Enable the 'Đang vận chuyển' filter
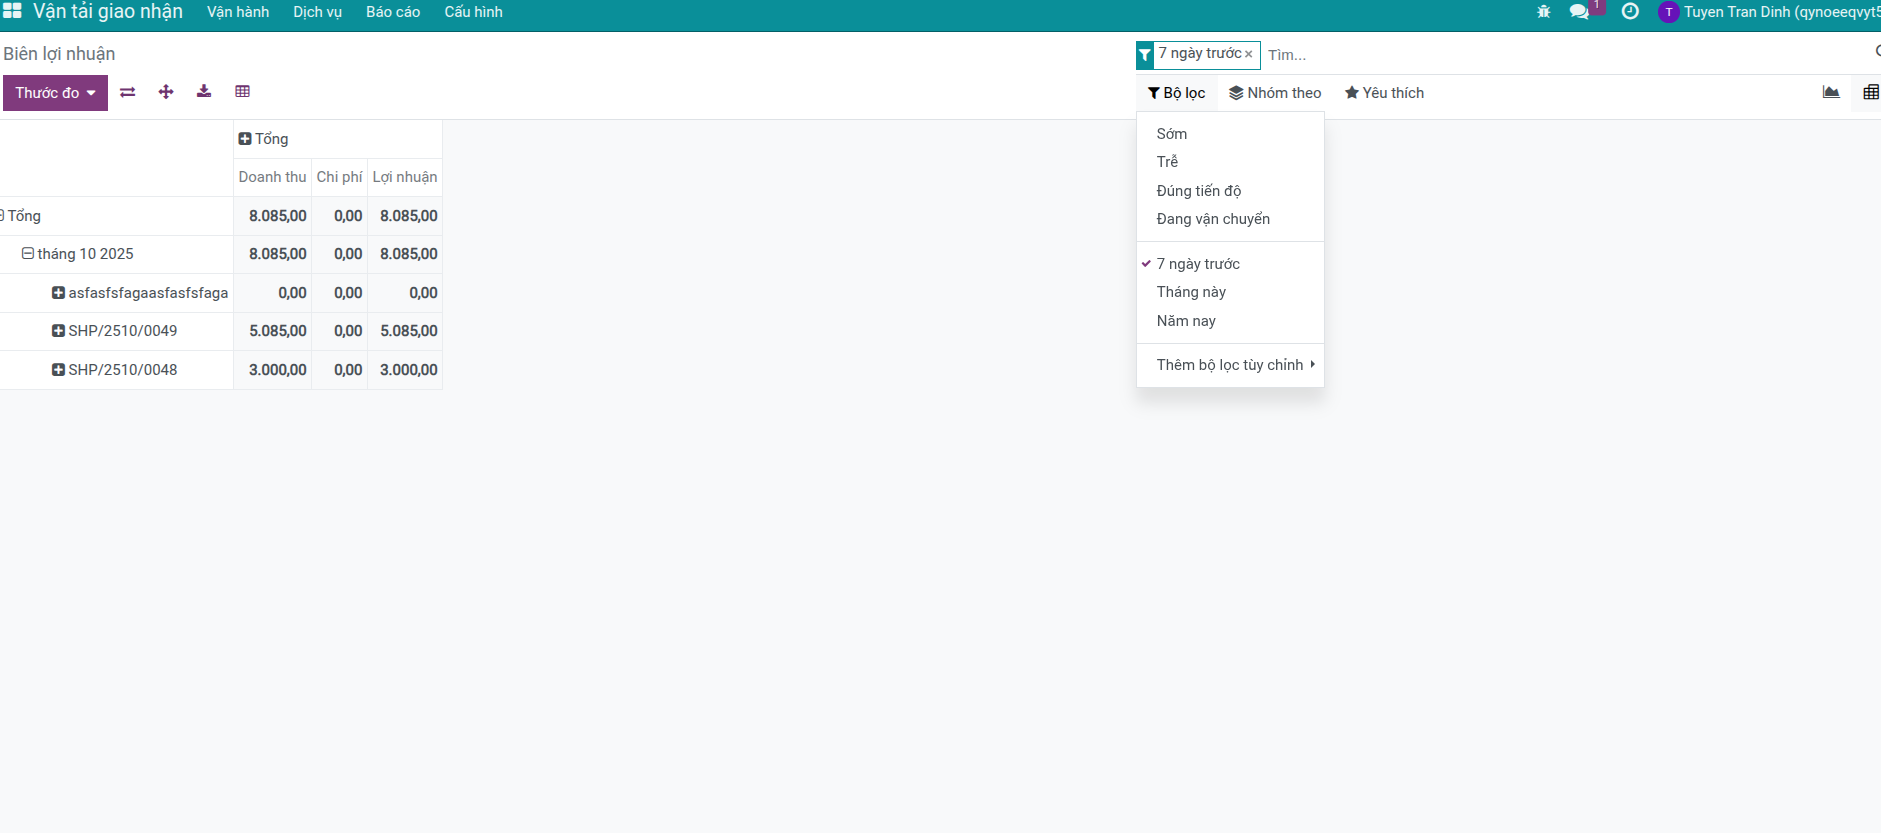This screenshot has width=1881, height=833. 1213,219
